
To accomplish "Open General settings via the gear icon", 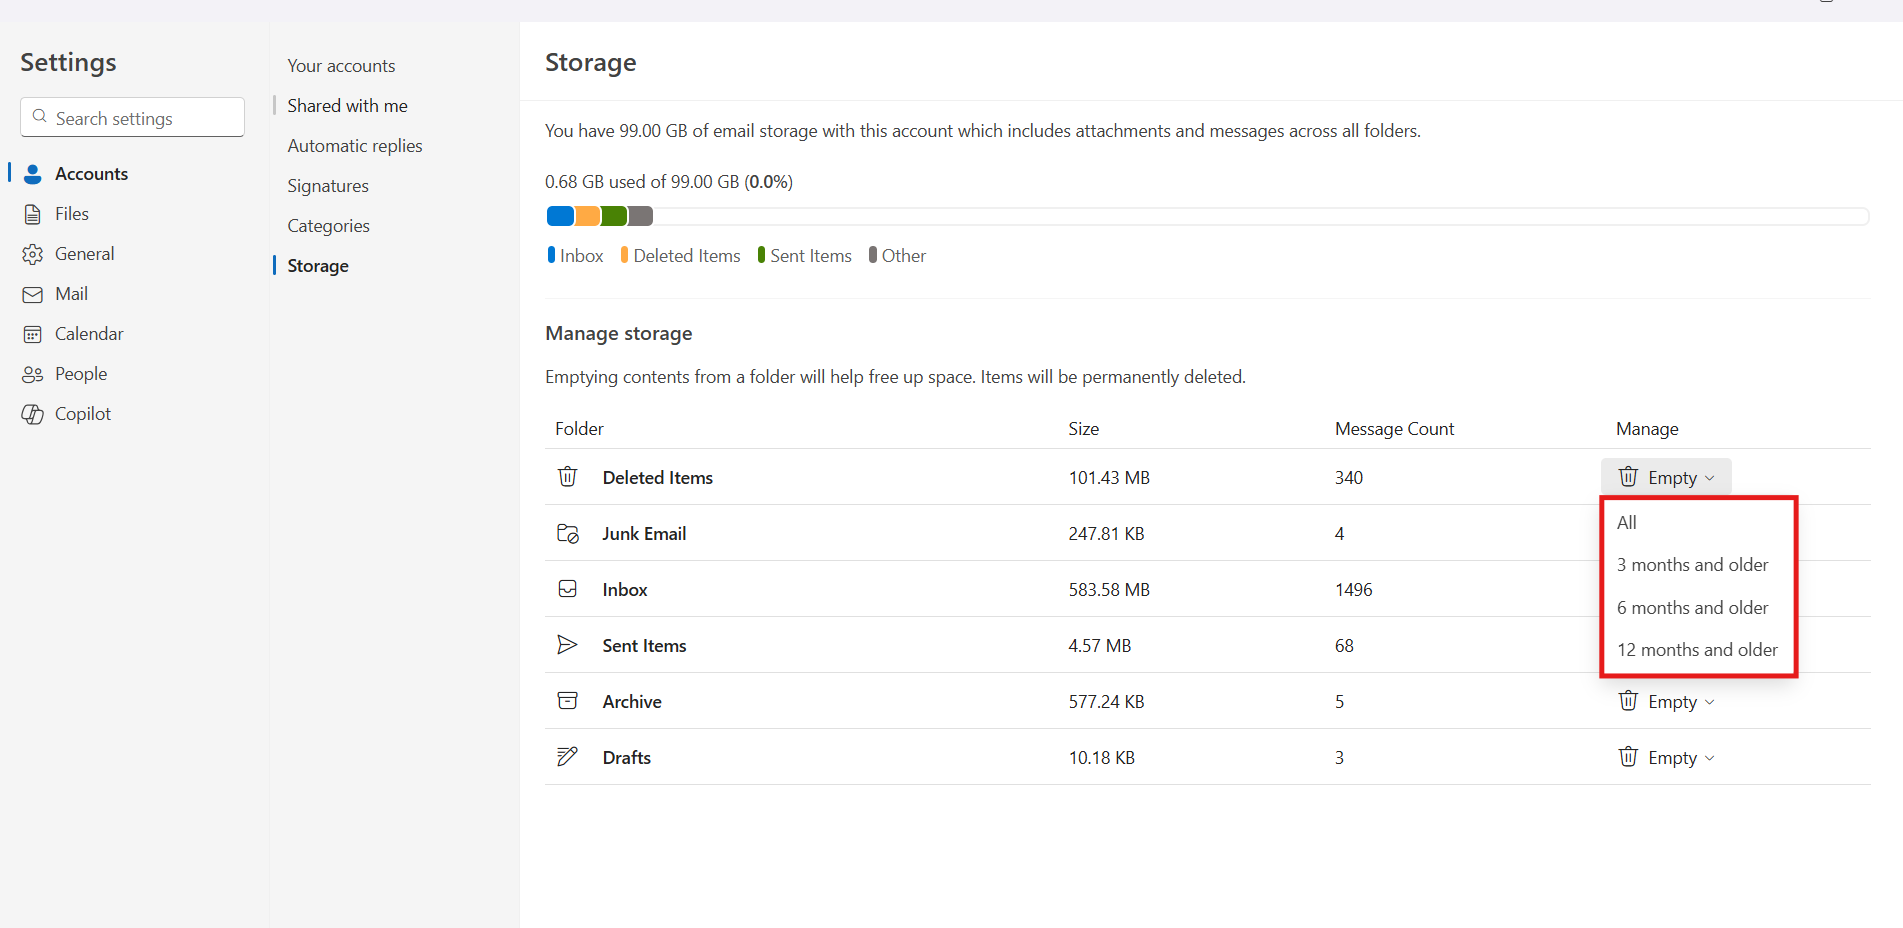I will coord(33,253).
